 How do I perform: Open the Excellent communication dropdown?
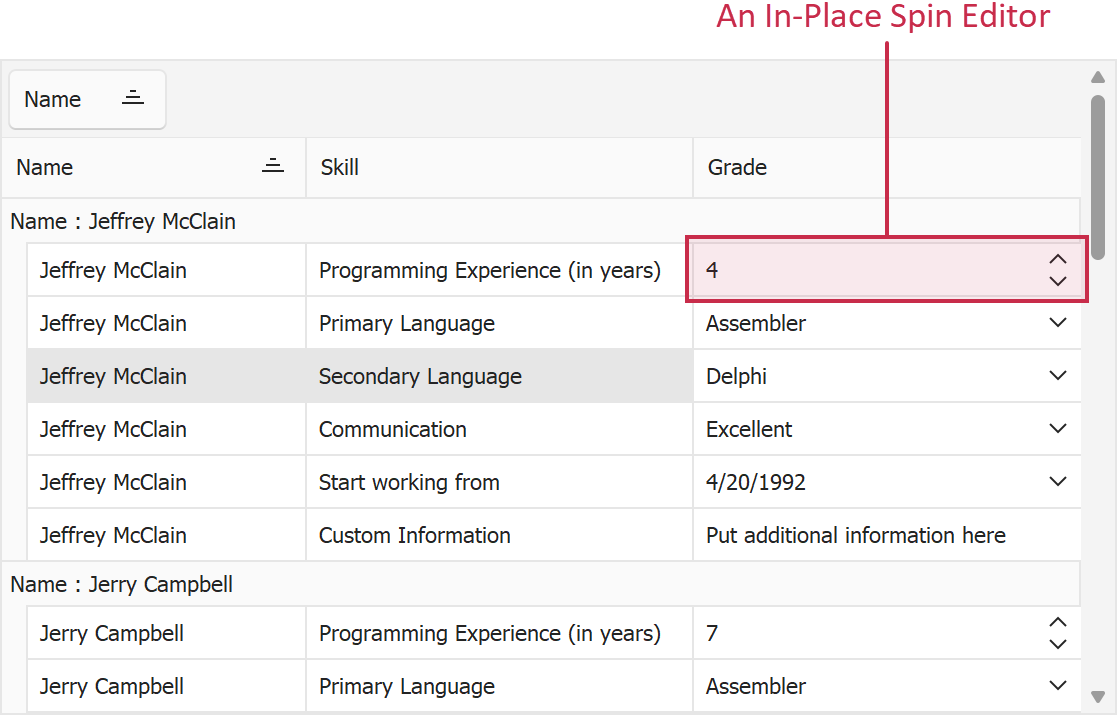pyautogui.click(x=1058, y=429)
